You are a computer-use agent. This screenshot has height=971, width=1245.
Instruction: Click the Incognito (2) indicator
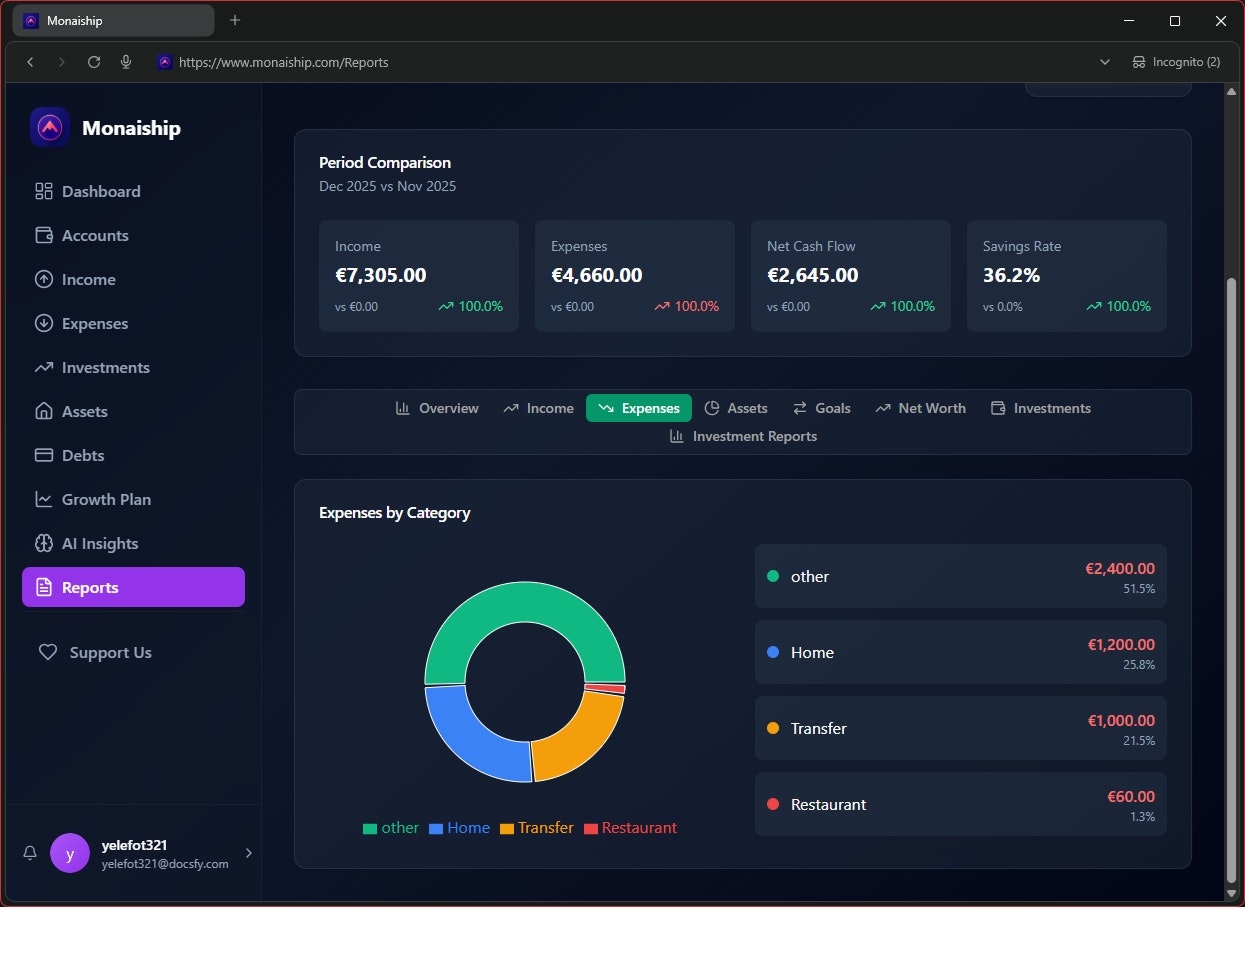tap(1176, 62)
